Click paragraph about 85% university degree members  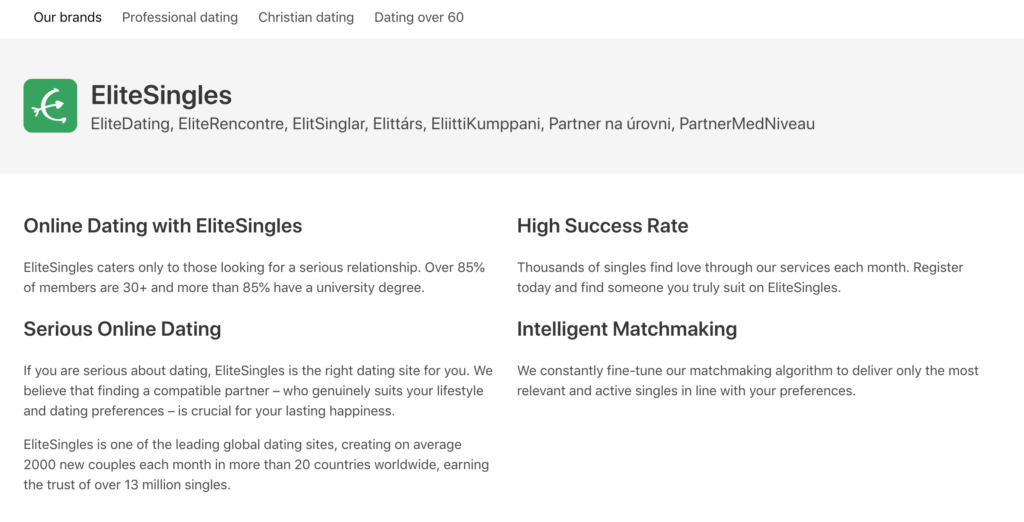tap(255, 277)
